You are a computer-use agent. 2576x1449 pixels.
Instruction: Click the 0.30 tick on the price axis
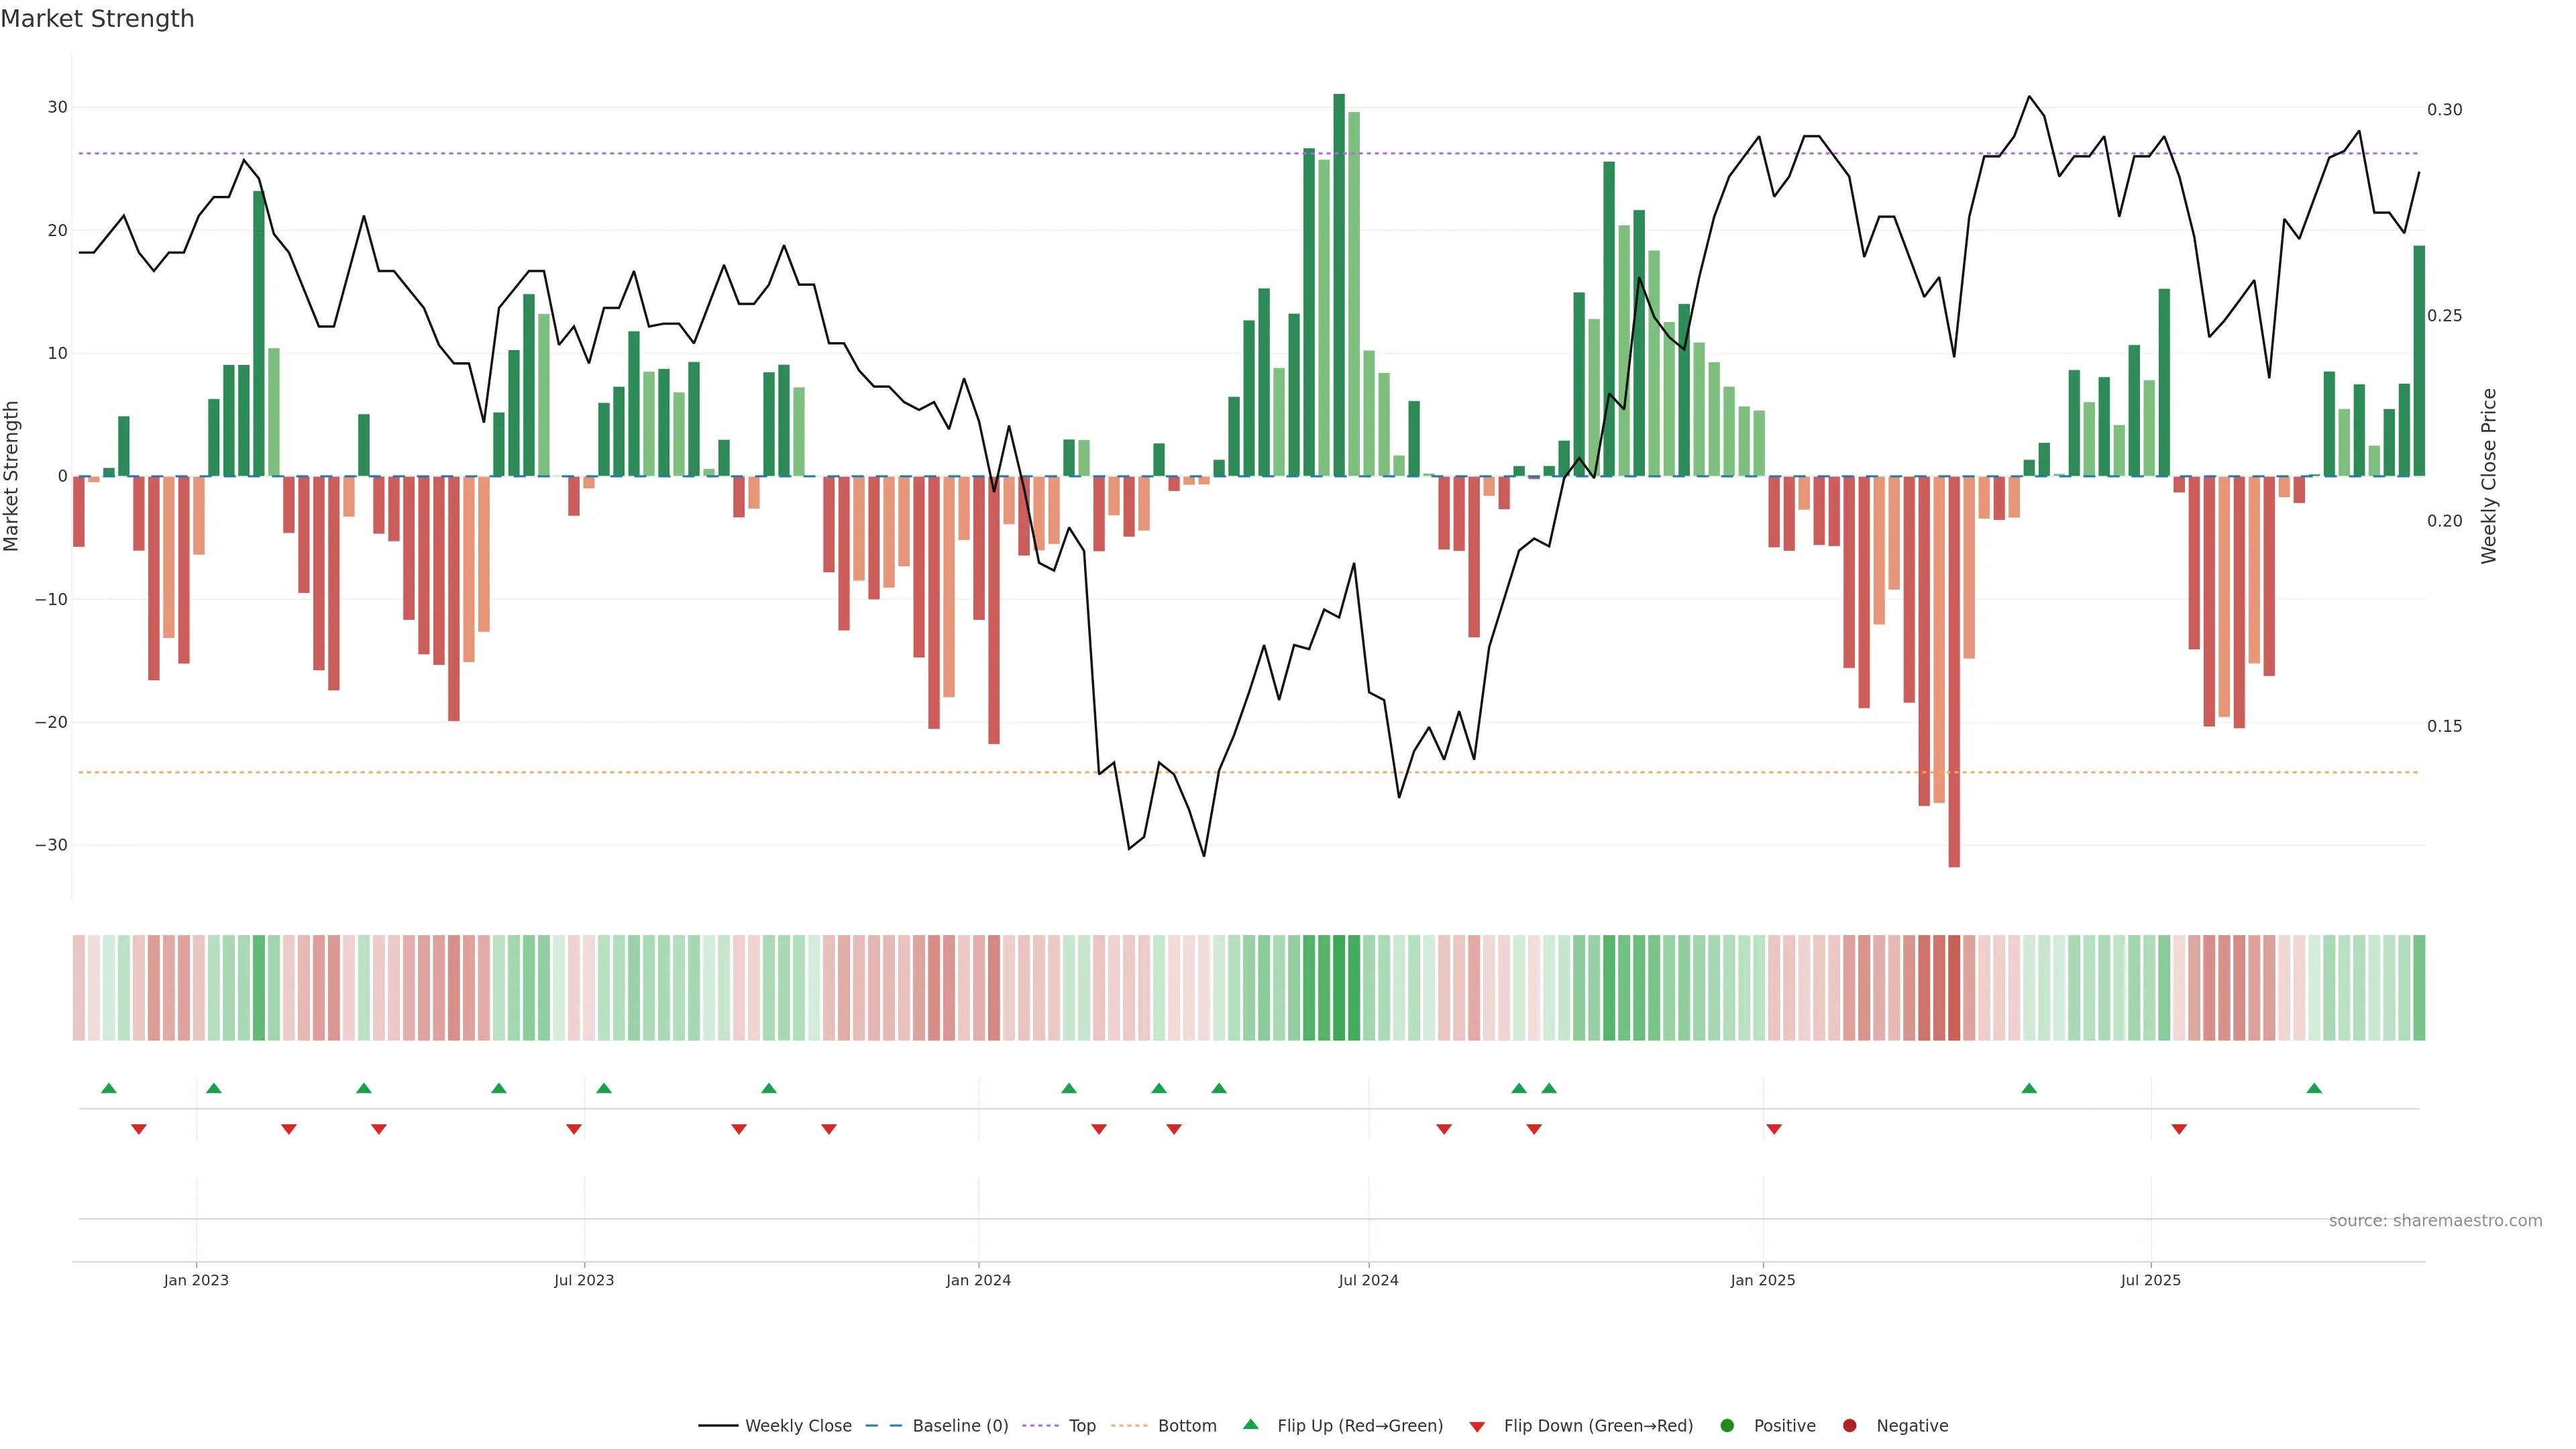pyautogui.click(x=2444, y=110)
